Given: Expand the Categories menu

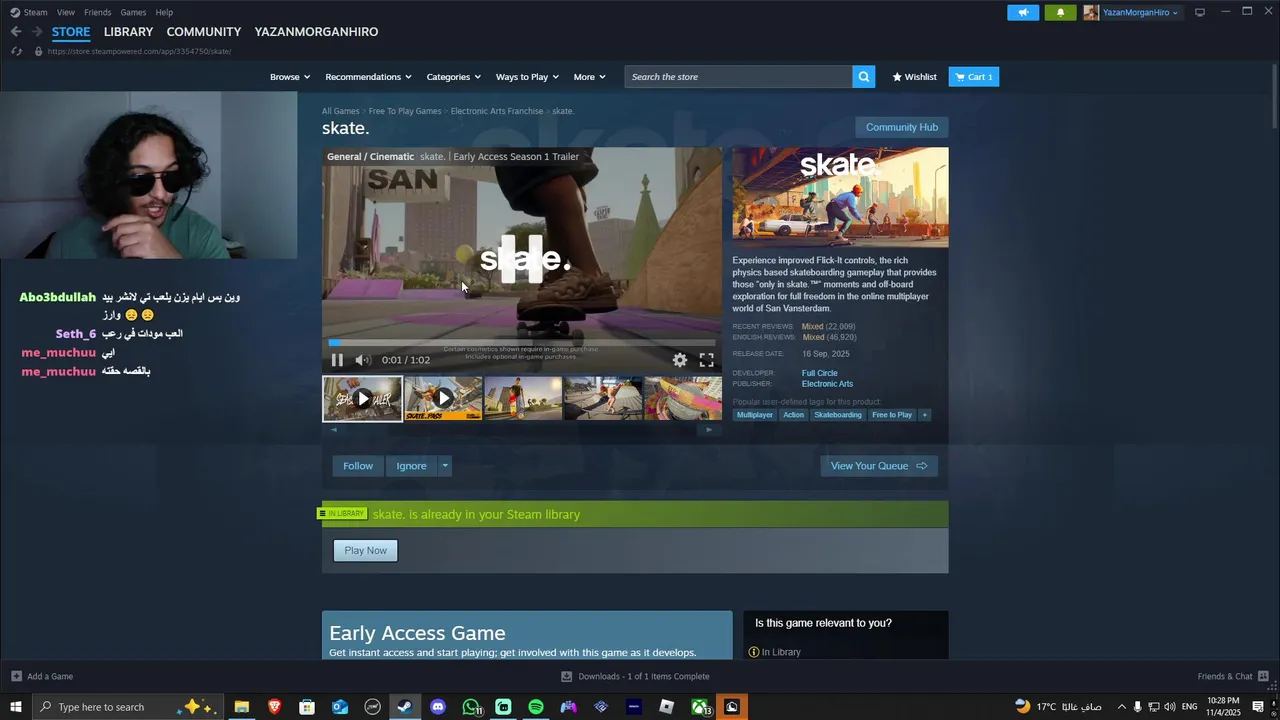Looking at the screenshot, I should [x=453, y=77].
